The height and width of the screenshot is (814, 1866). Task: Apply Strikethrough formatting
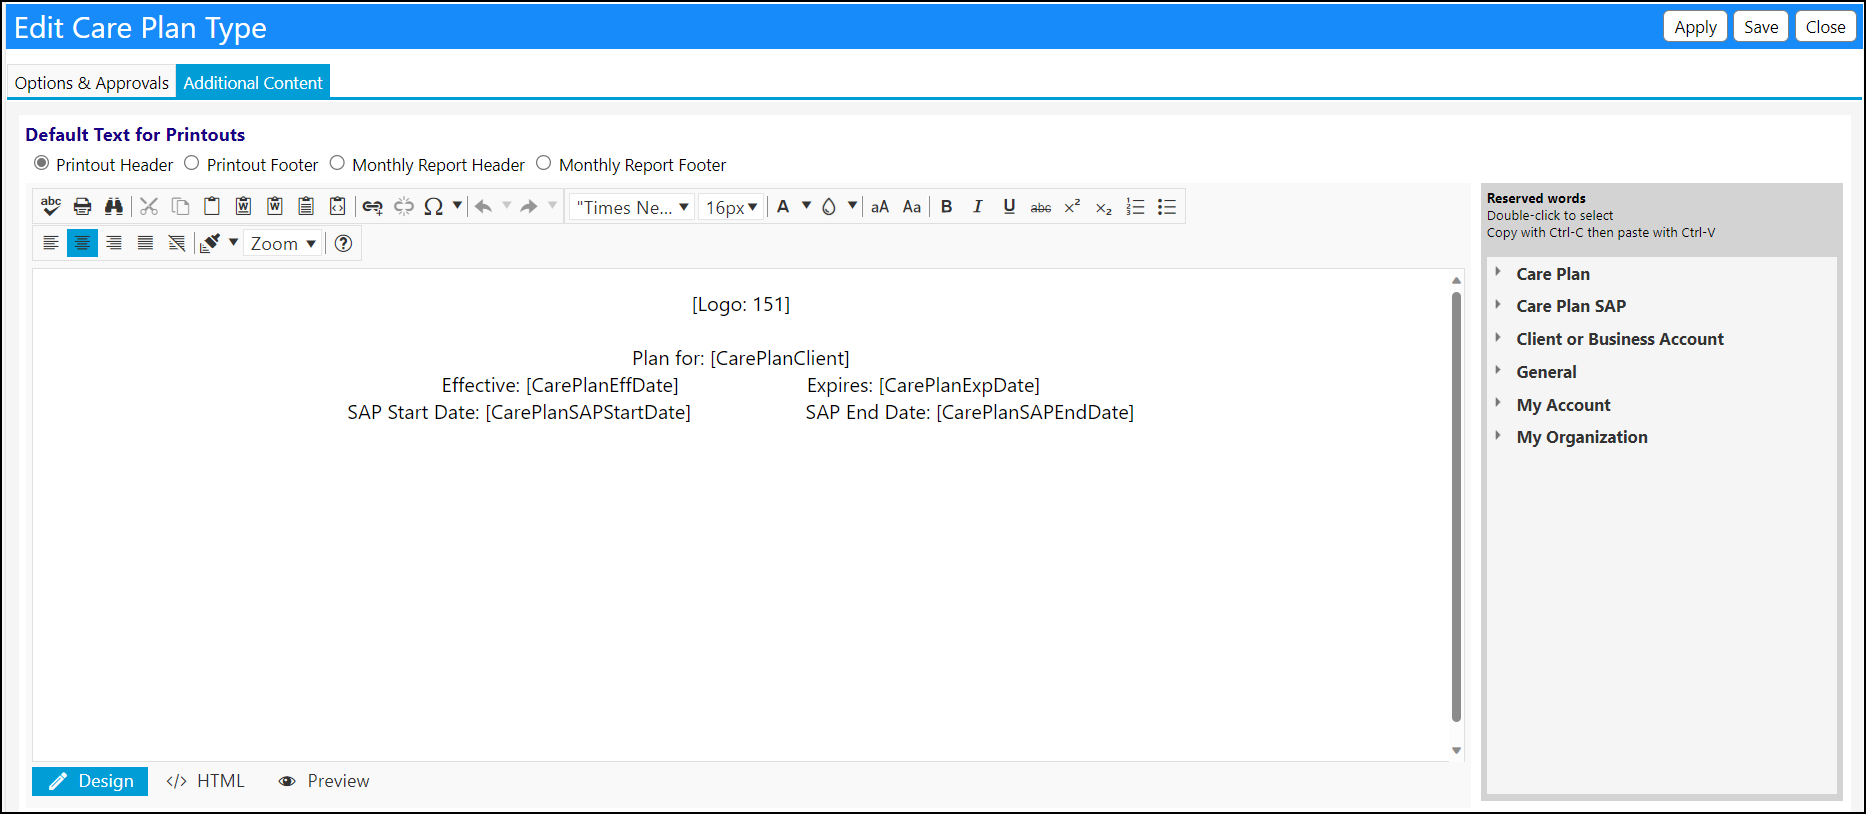(x=1041, y=206)
